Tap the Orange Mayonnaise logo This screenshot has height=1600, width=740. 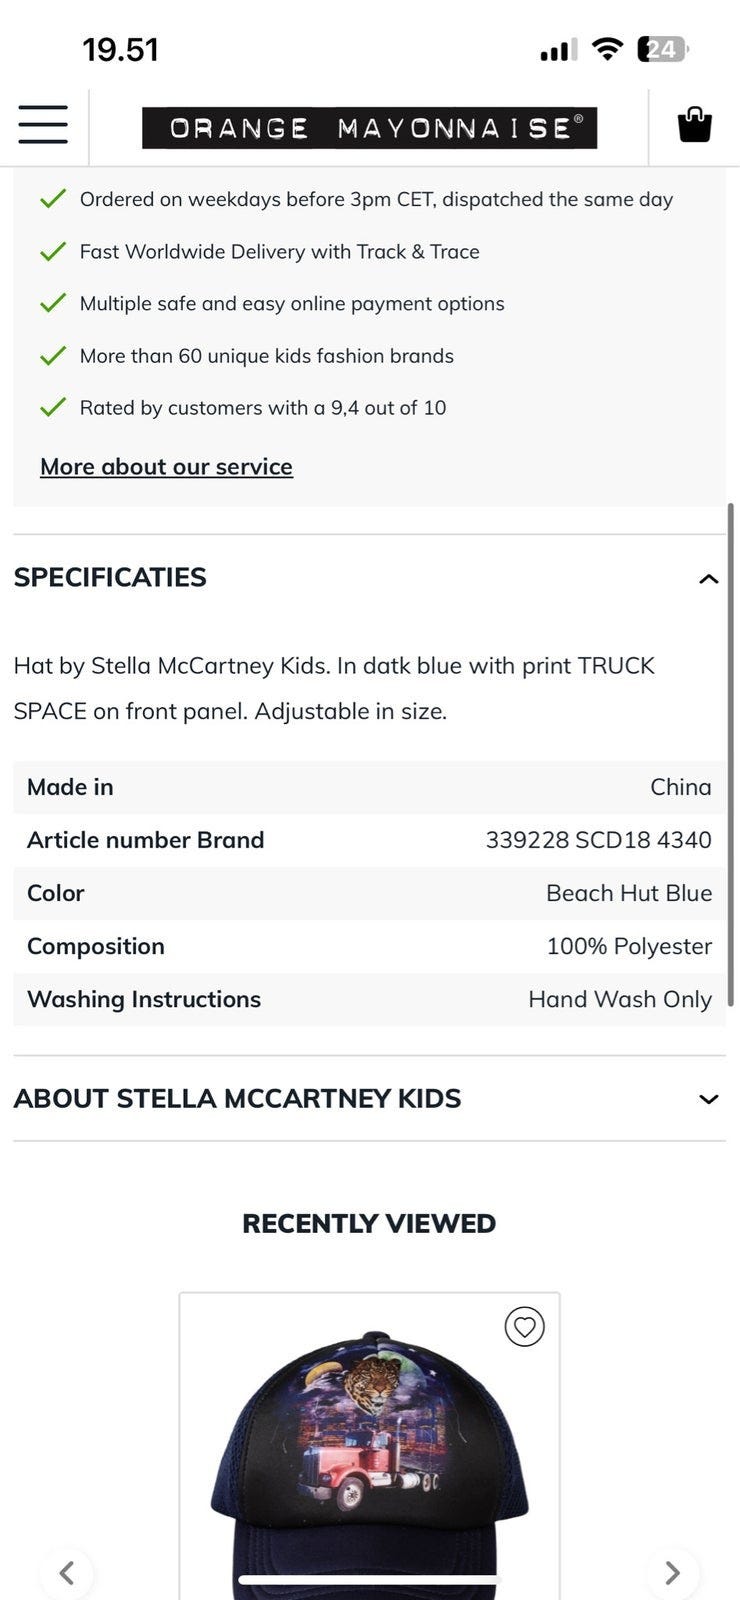pyautogui.click(x=369, y=128)
